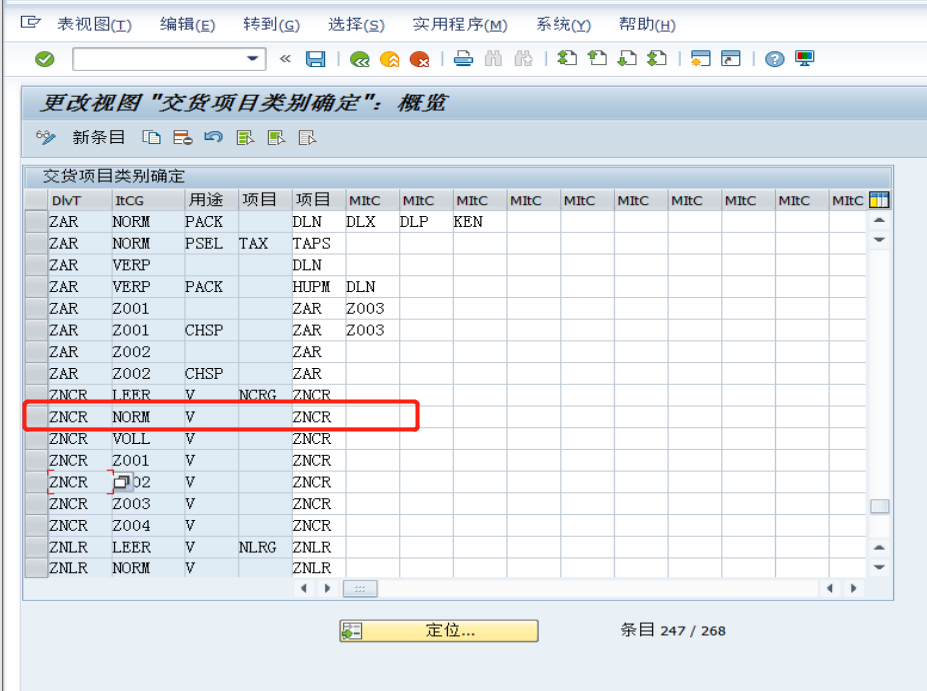Screen dimensions: 927x691
Task: Click the 条目 247 / 268 entry counter
Action: 673,631
